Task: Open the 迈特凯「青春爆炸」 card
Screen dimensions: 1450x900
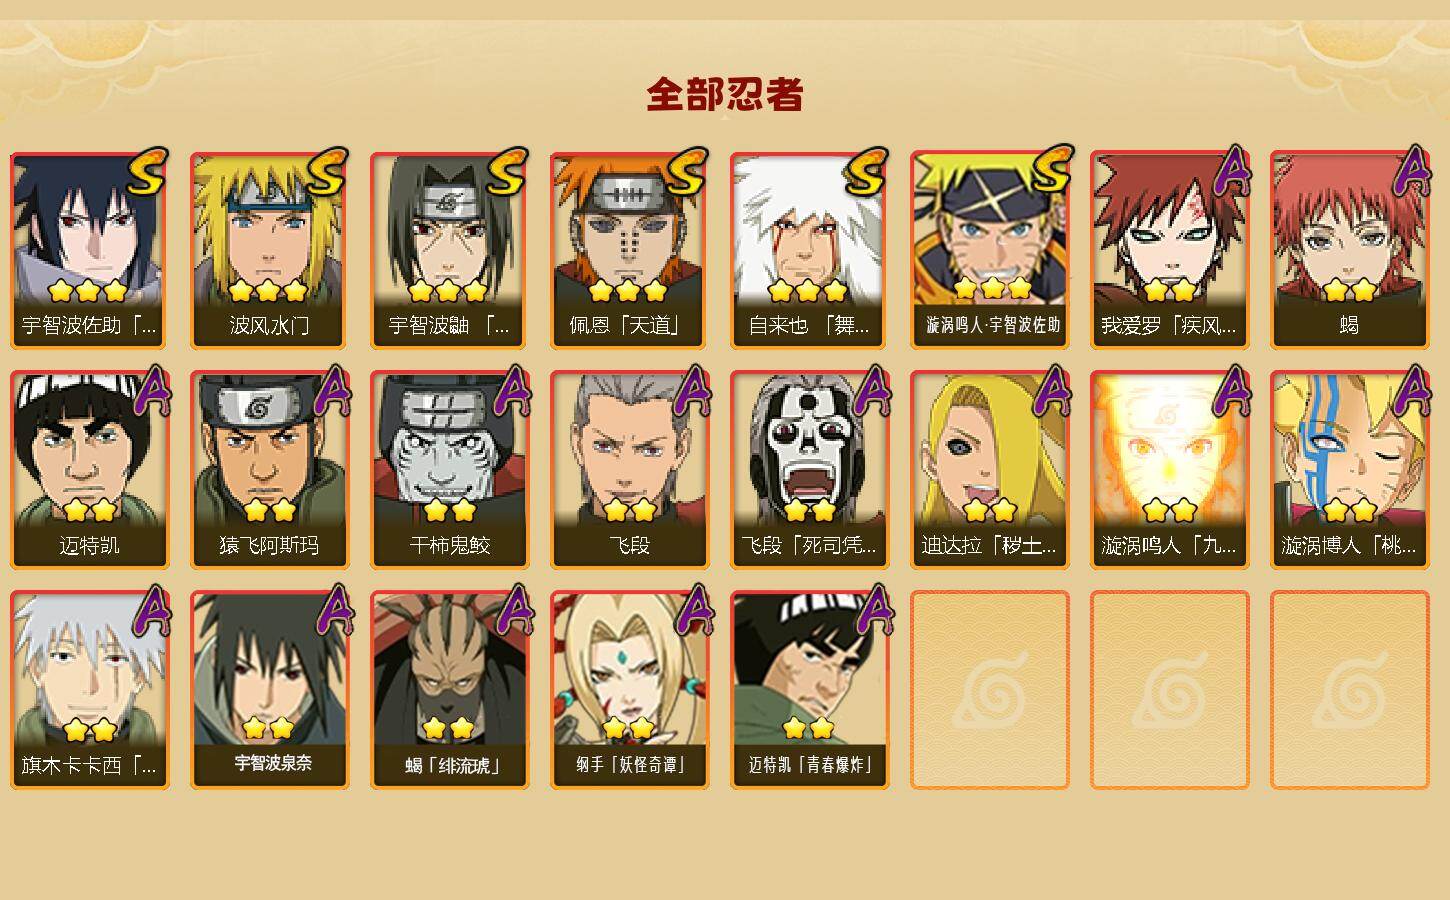Action: tap(809, 690)
